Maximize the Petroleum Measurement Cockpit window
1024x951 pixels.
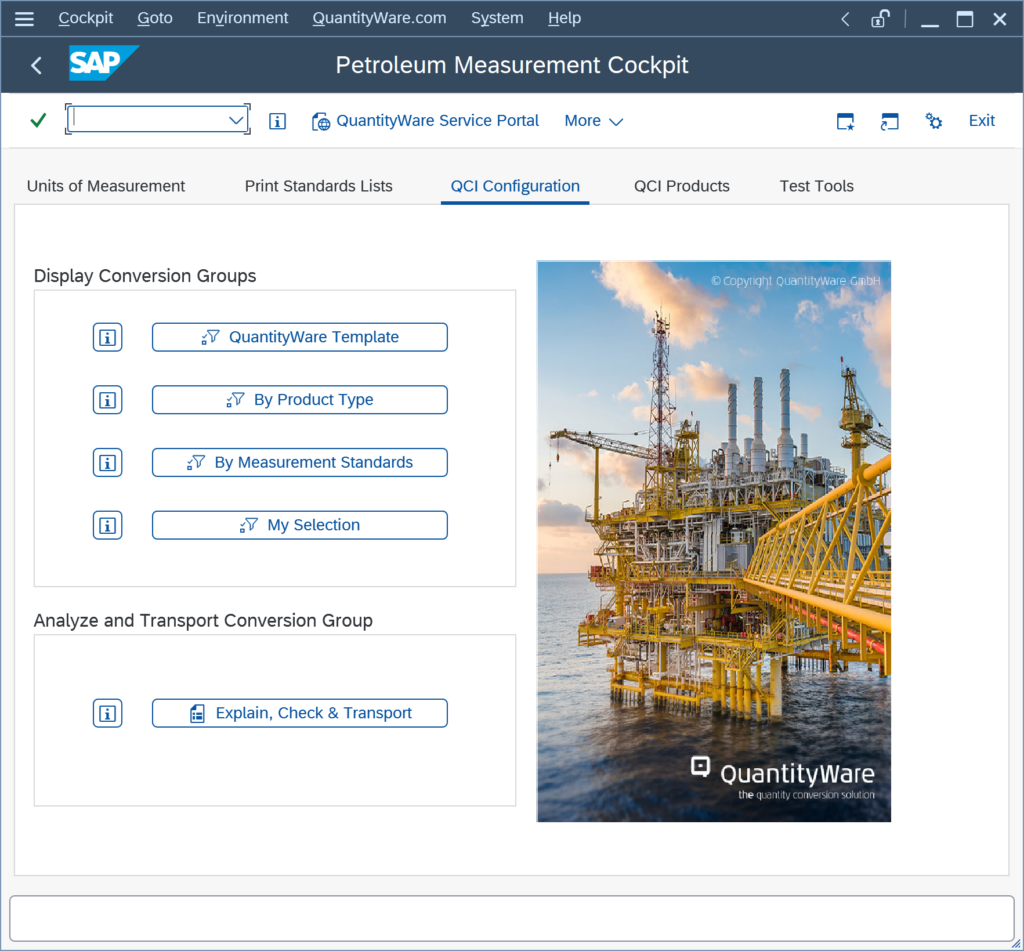(x=965, y=19)
